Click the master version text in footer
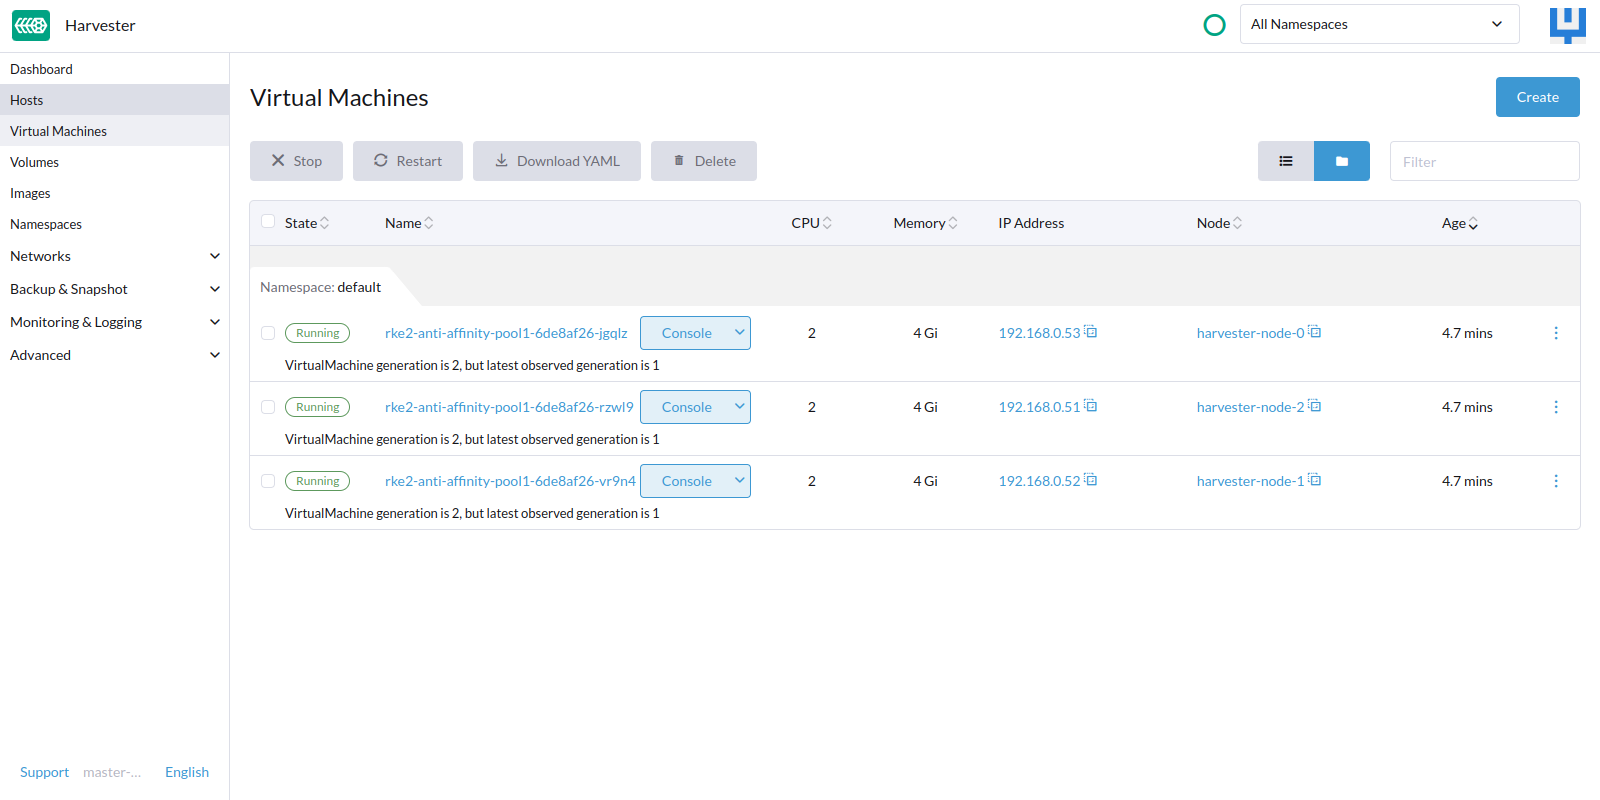Viewport: 1600px width, 800px height. coord(112,772)
